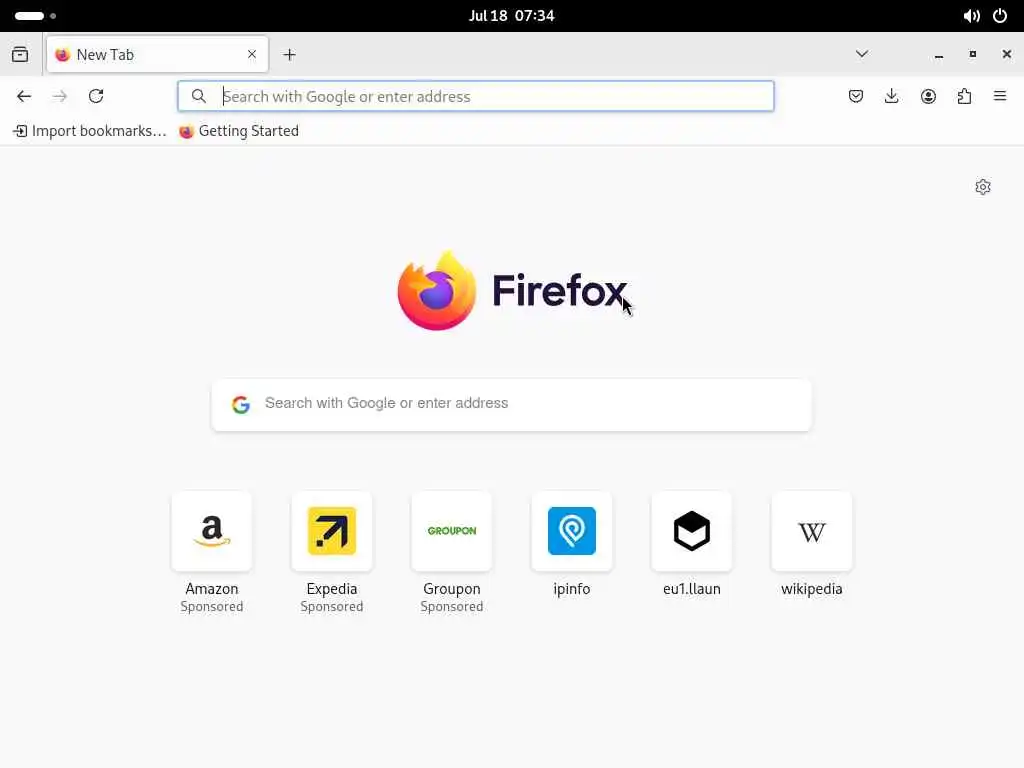Focus the top address bar field
1024x768 pixels.
(475, 97)
